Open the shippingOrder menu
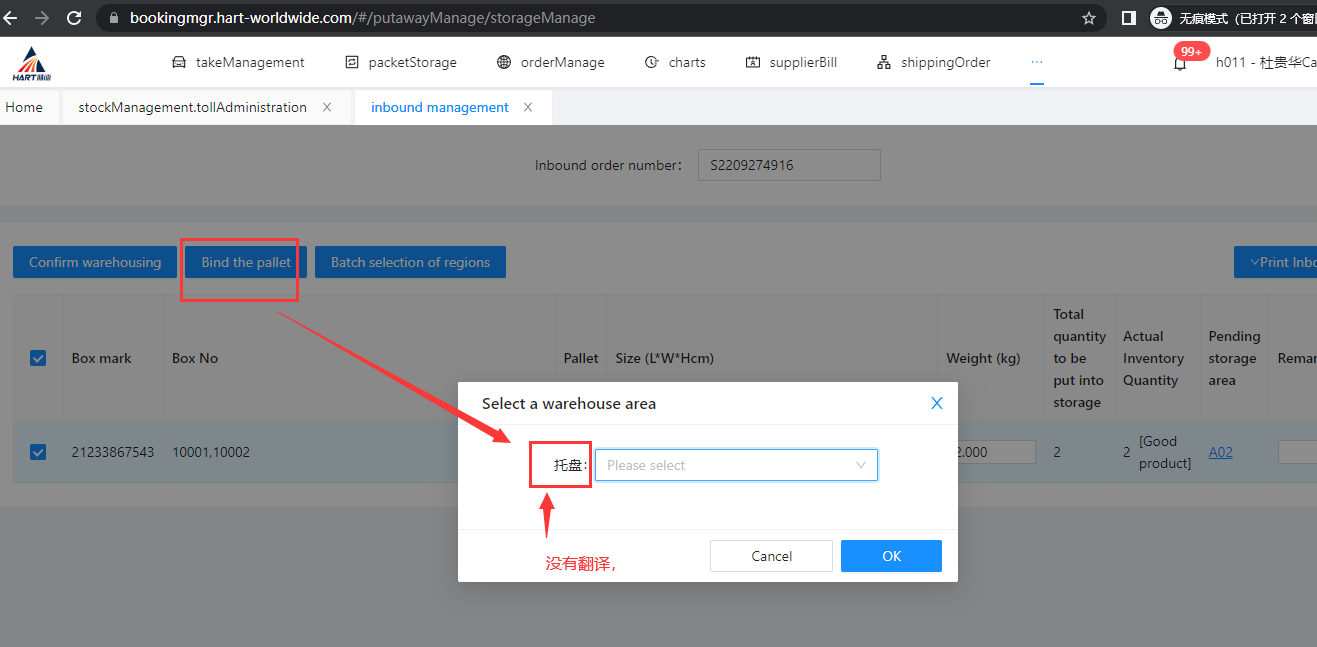Viewport: 1317px width, 647px height. pyautogui.click(x=933, y=62)
